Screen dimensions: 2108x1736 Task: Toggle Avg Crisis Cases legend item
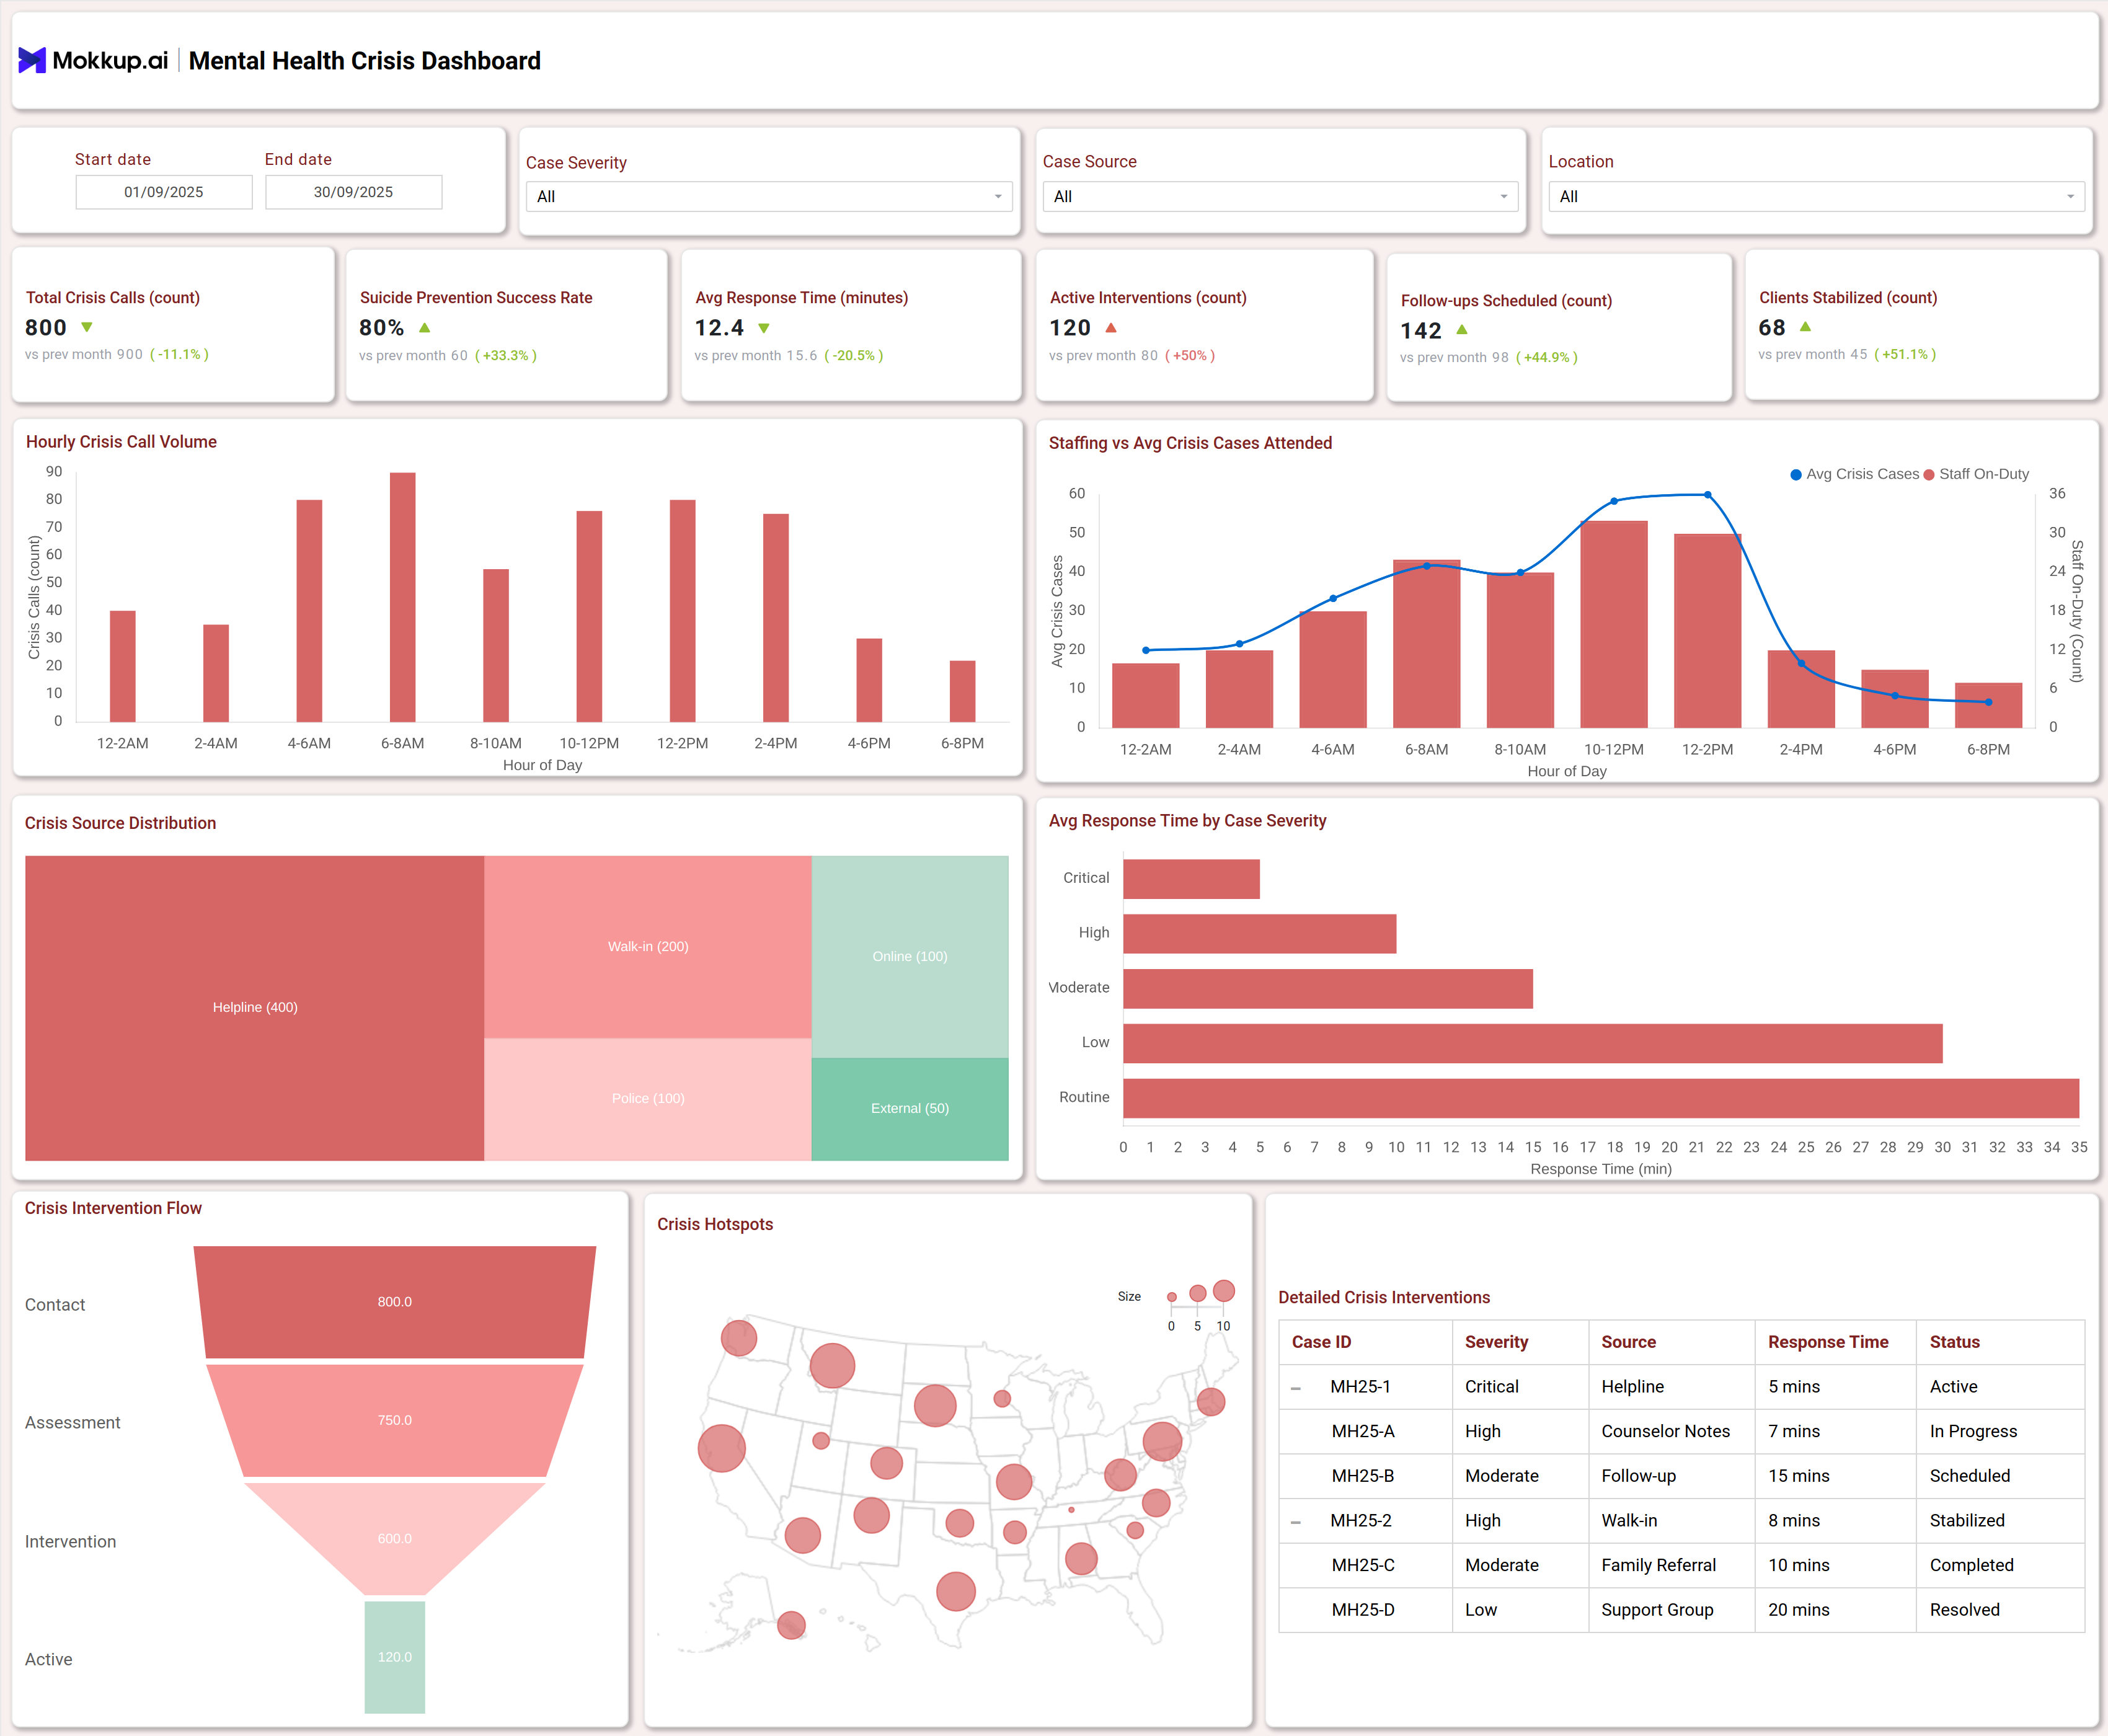pyautogui.click(x=1854, y=474)
